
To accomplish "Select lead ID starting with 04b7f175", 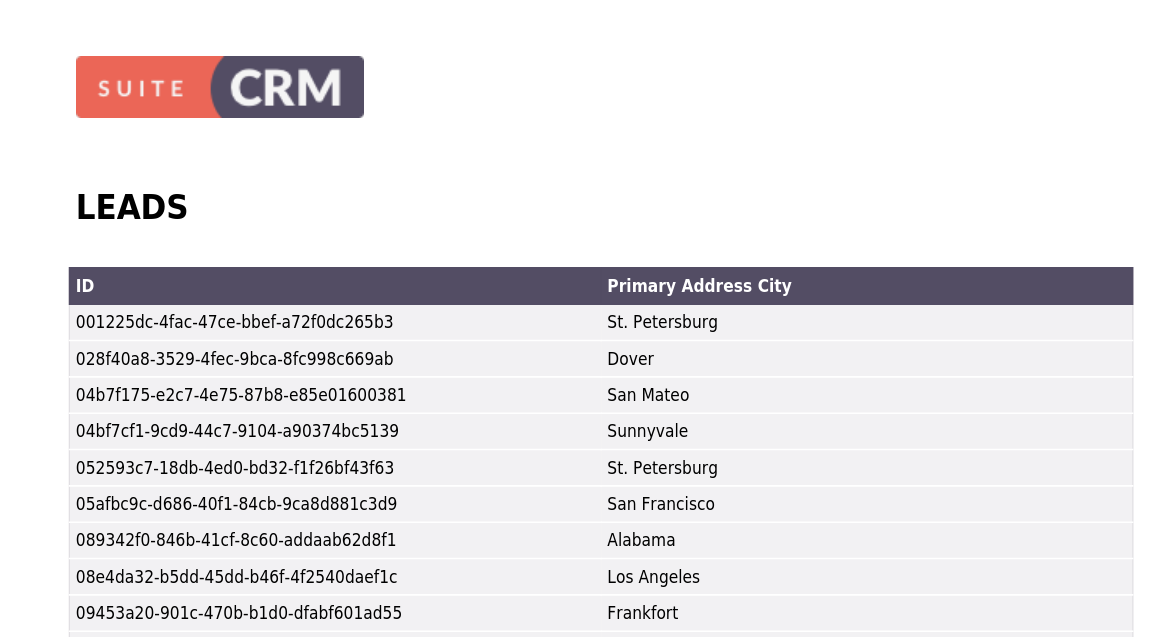I will [241, 395].
